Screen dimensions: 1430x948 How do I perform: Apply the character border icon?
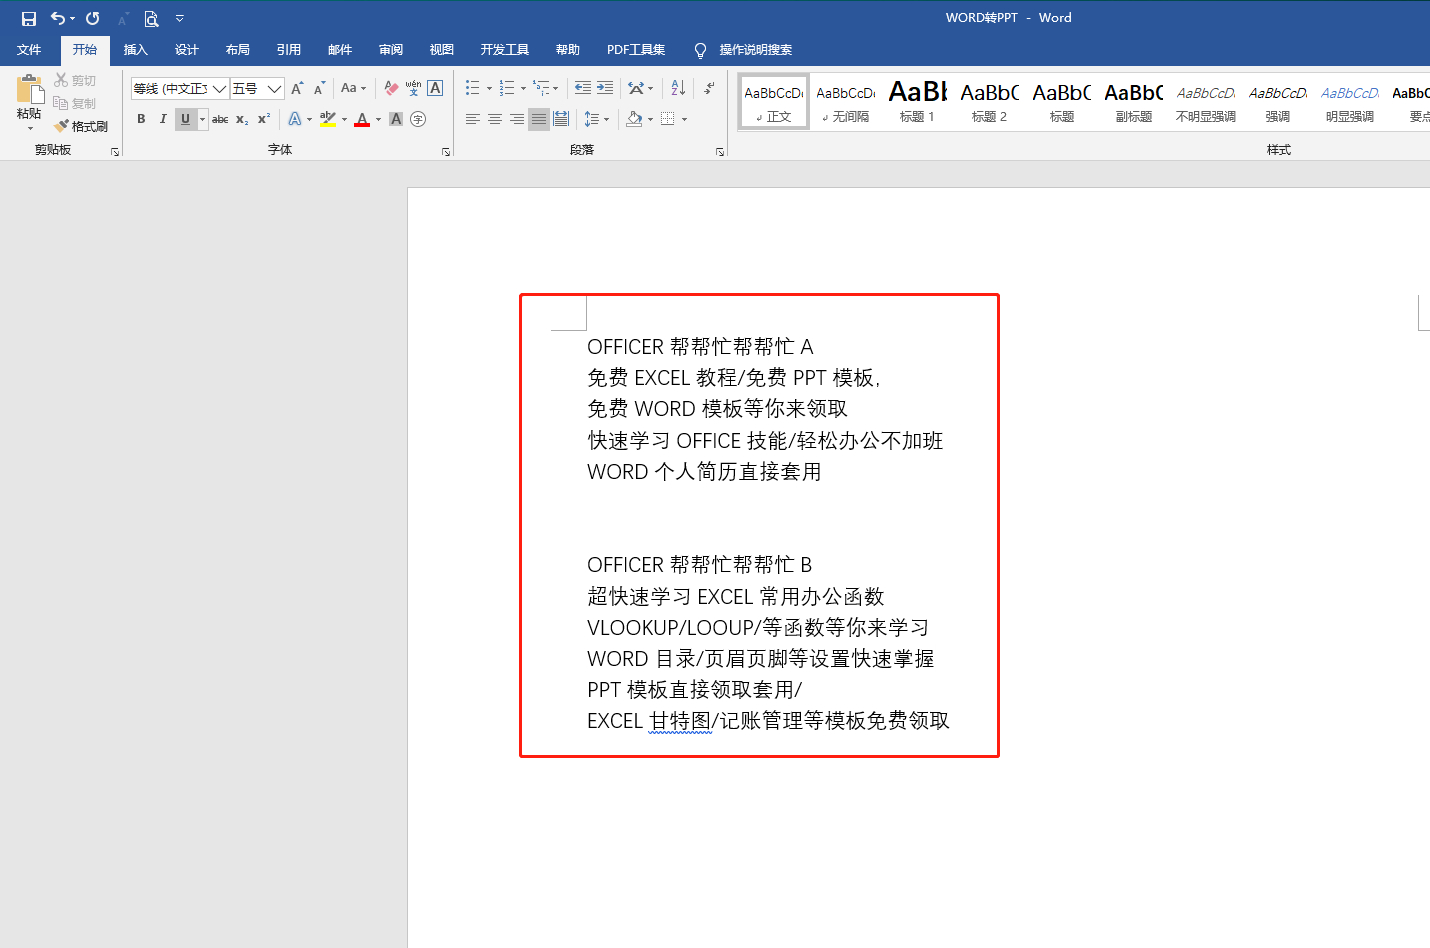pyautogui.click(x=435, y=88)
